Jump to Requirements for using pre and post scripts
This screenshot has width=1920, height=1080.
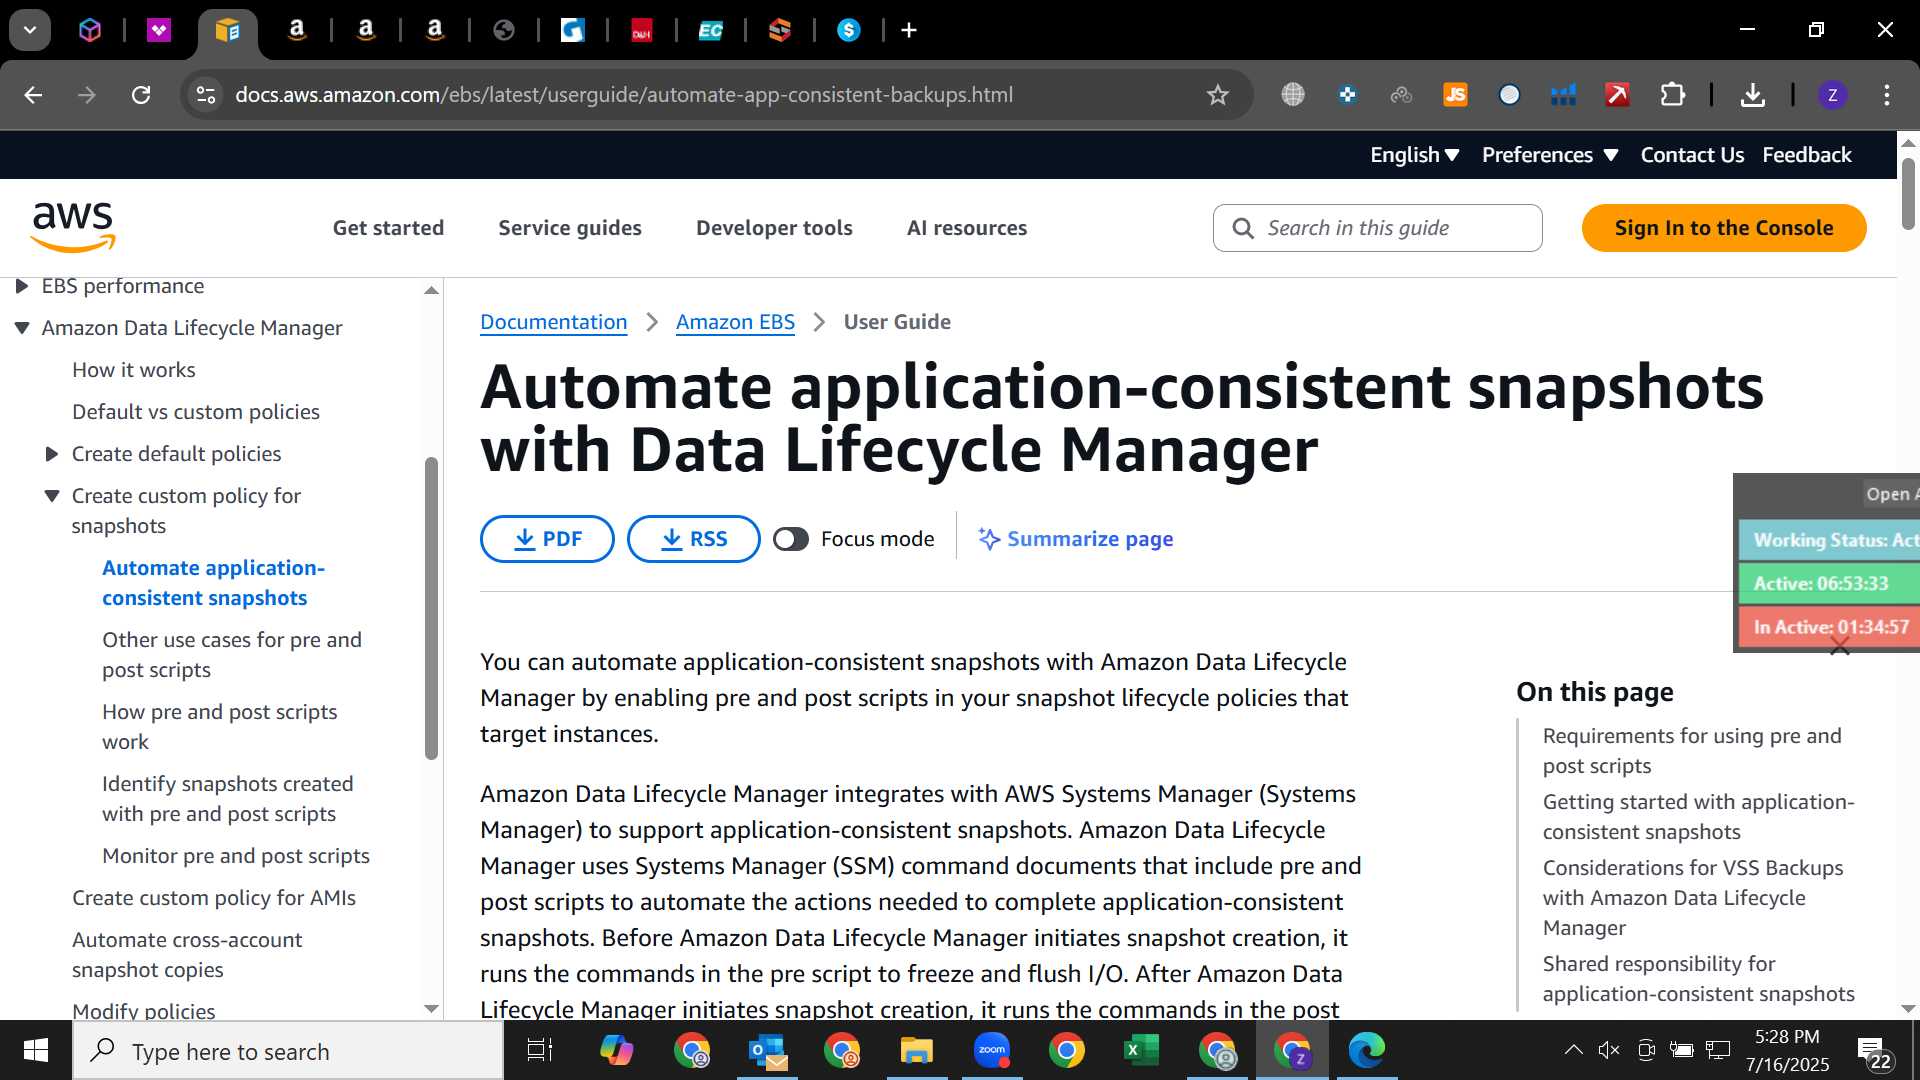tap(1692, 751)
